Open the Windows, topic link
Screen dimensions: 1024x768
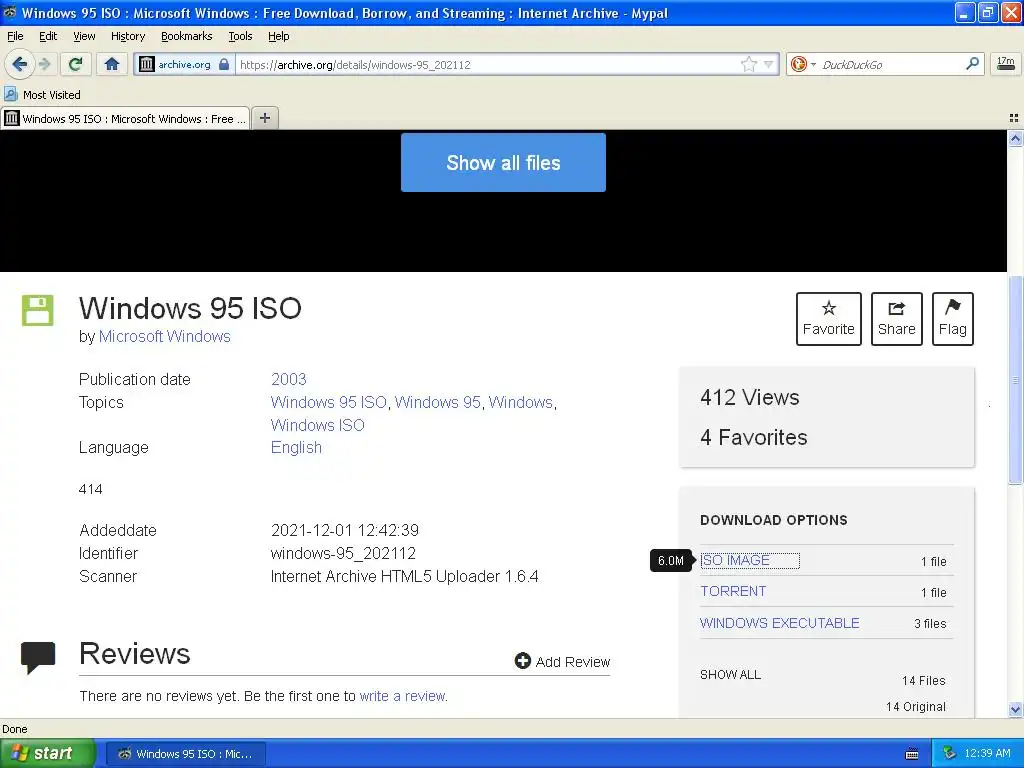tap(520, 402)
